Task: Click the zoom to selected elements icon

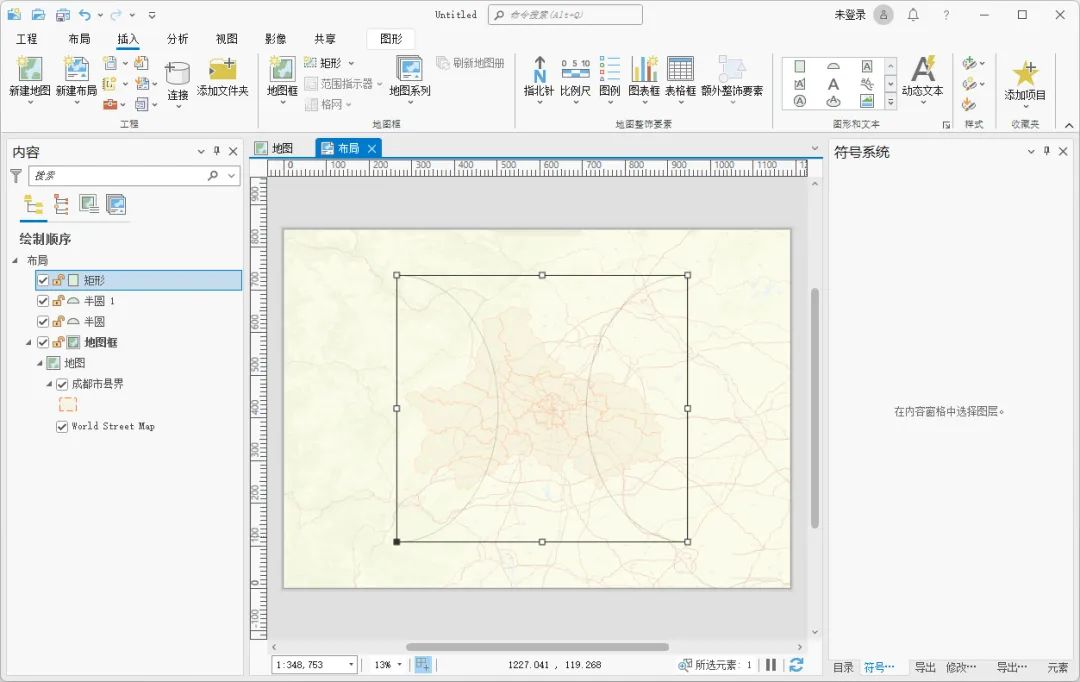Action: (685, 665)
